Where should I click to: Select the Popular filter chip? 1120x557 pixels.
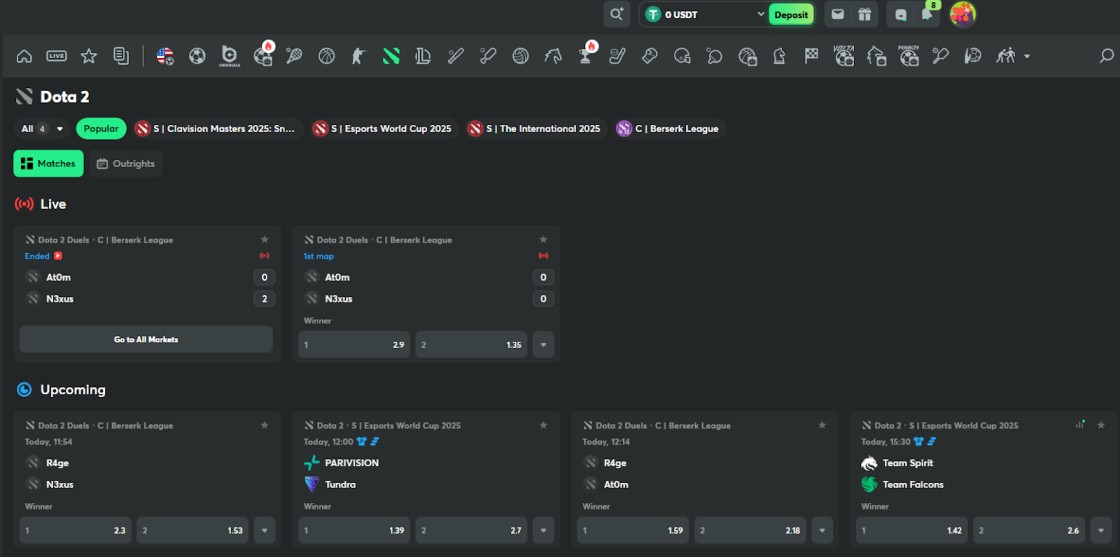tap(101, 129)
